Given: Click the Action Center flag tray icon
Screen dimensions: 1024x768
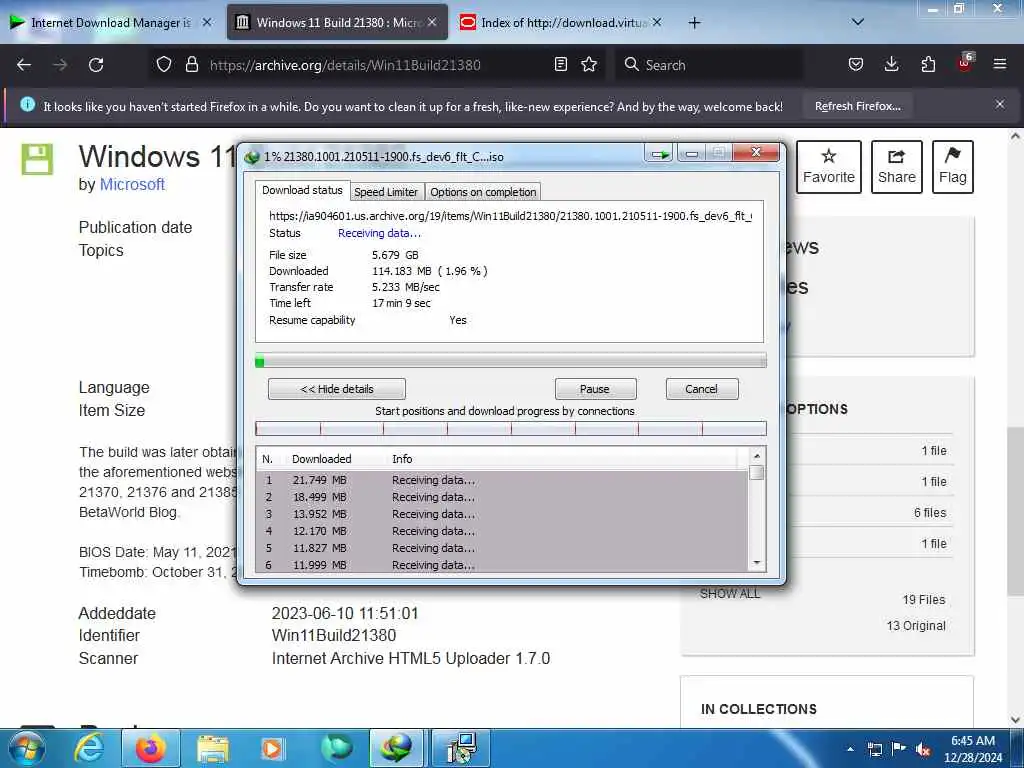Looking at the screenshot, I should click(x=899, y=749).
